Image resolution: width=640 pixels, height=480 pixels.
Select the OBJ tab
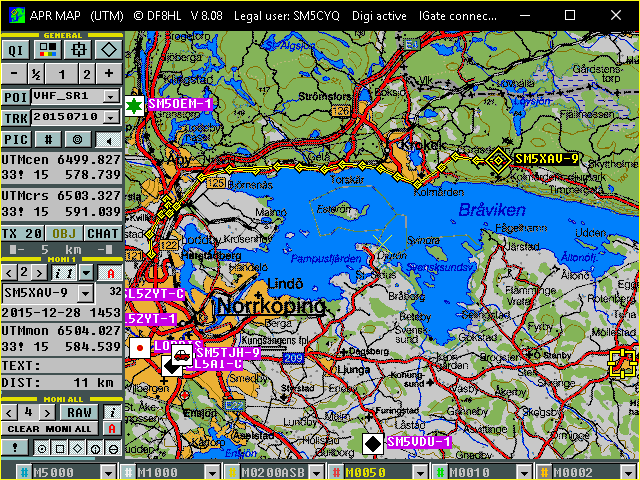tap(62, 234)
